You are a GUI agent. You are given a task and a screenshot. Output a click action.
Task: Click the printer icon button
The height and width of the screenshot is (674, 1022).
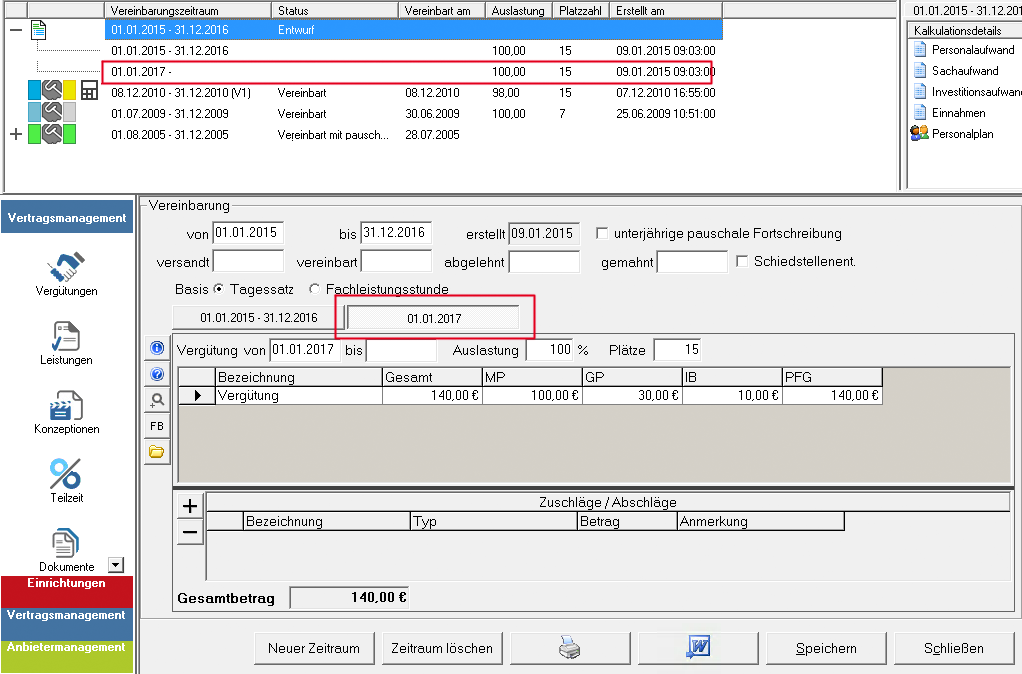[x=568, y=648]
